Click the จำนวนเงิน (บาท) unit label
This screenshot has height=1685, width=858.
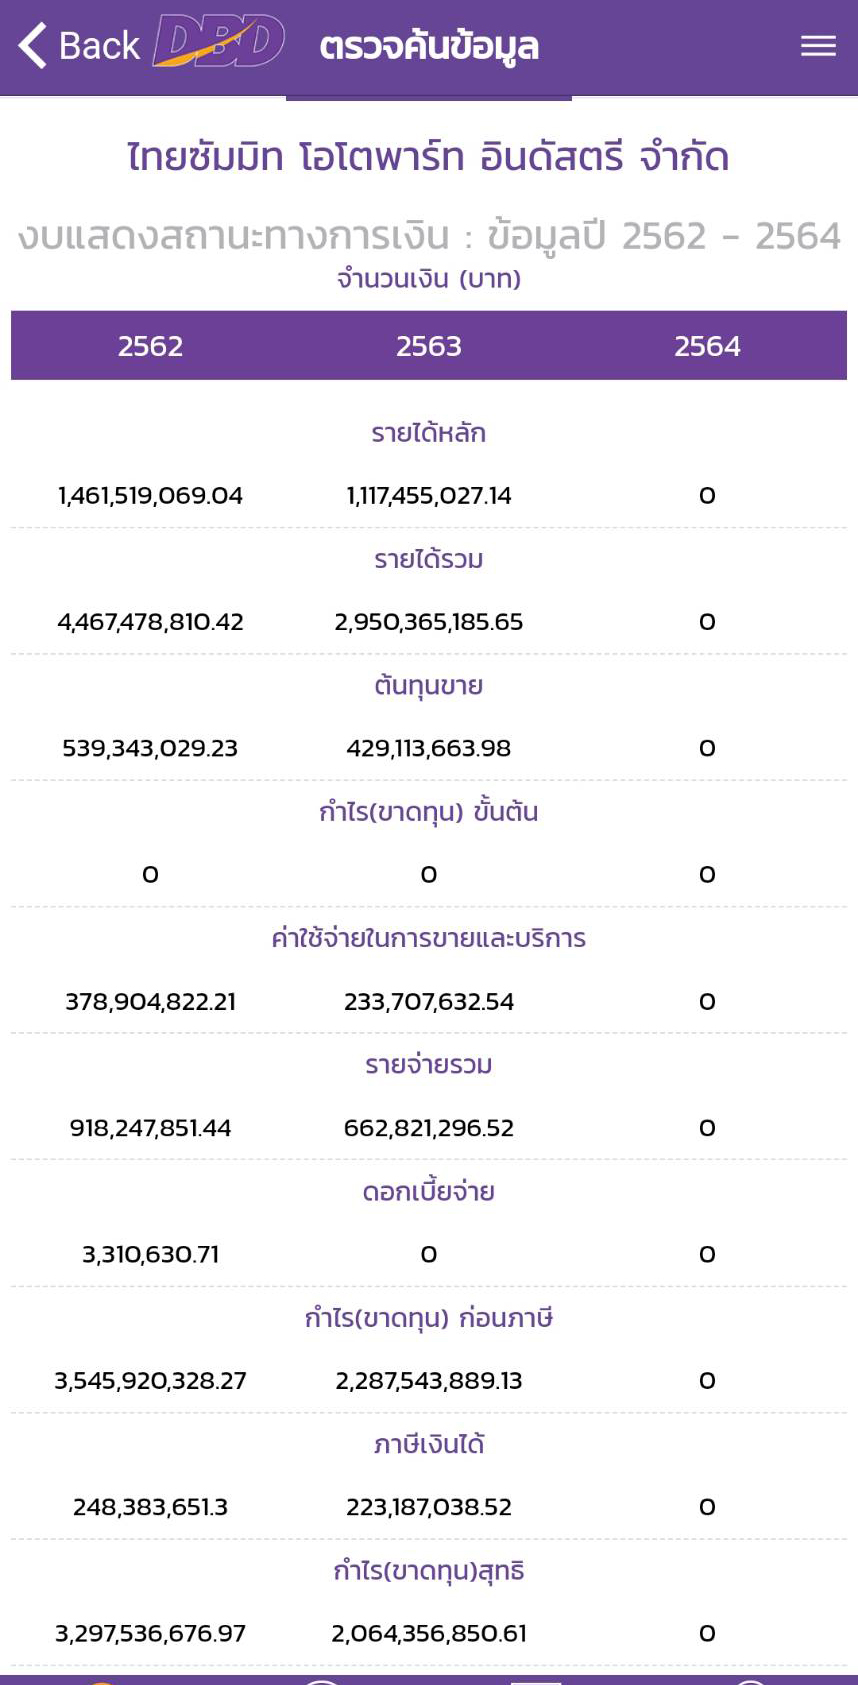coord(429,279)
